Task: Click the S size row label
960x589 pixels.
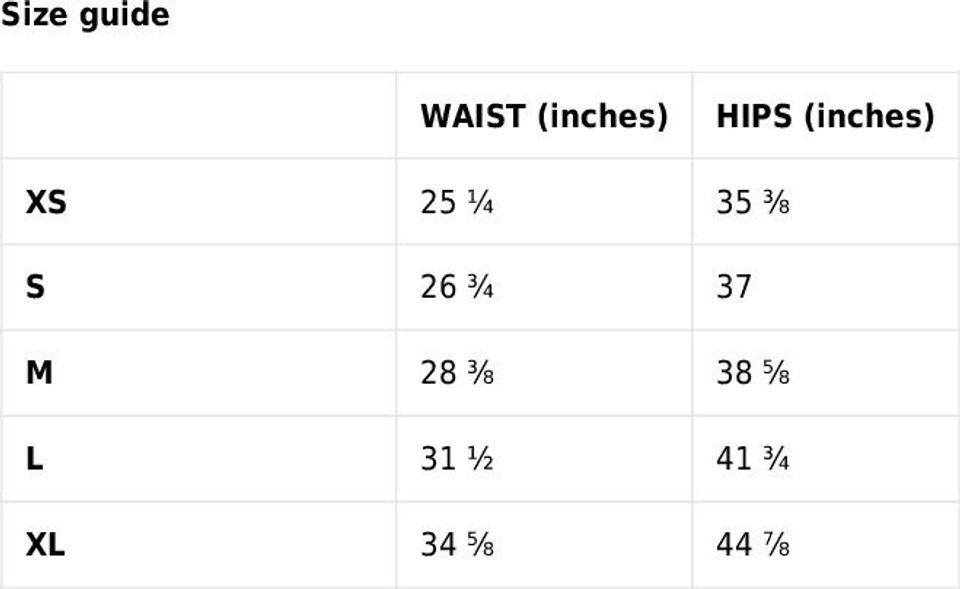Action: point(35,288)
